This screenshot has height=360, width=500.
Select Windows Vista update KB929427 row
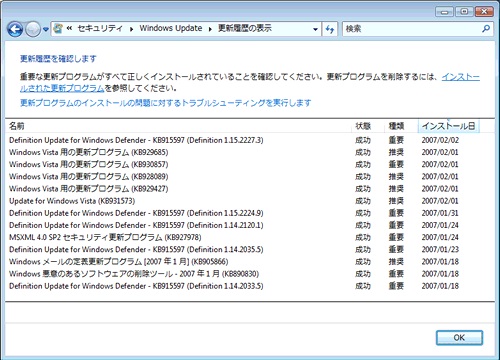250,189
